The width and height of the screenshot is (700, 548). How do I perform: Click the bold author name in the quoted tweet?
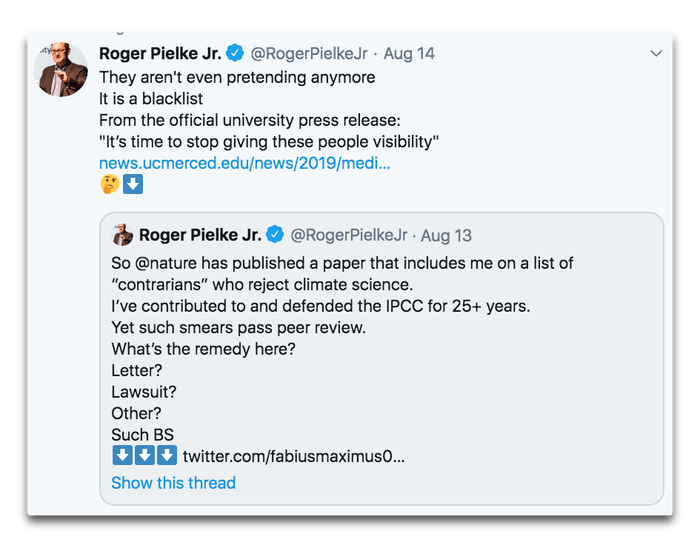pyautogui.click(x=200, y=236)
